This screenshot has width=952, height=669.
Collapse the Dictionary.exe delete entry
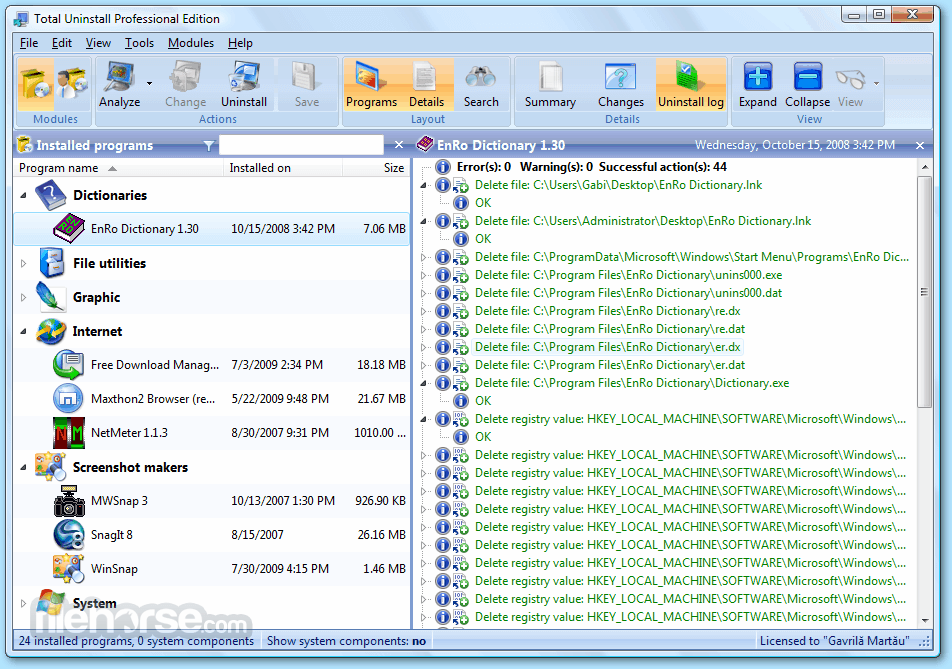point(424,383)
